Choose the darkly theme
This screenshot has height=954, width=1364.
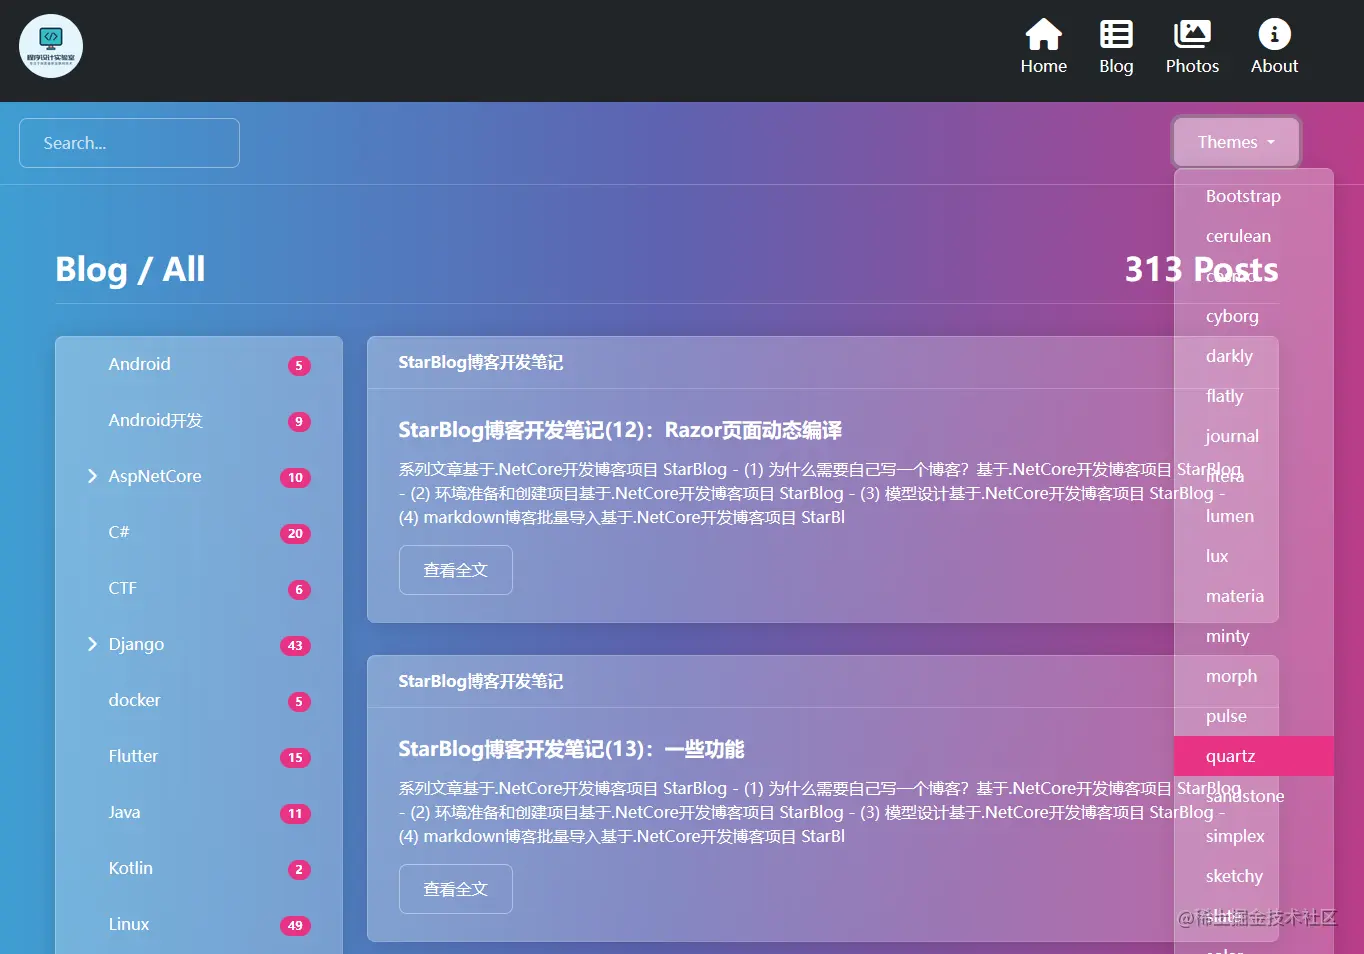[1254, 356]
